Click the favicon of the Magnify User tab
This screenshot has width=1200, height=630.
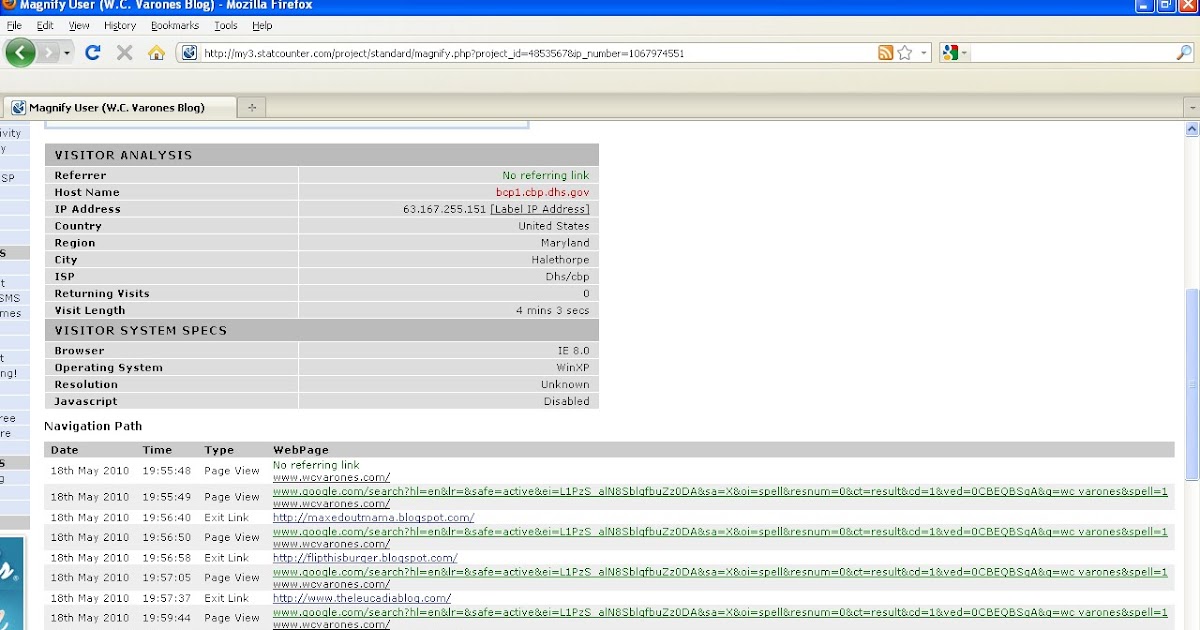point(18,107)
